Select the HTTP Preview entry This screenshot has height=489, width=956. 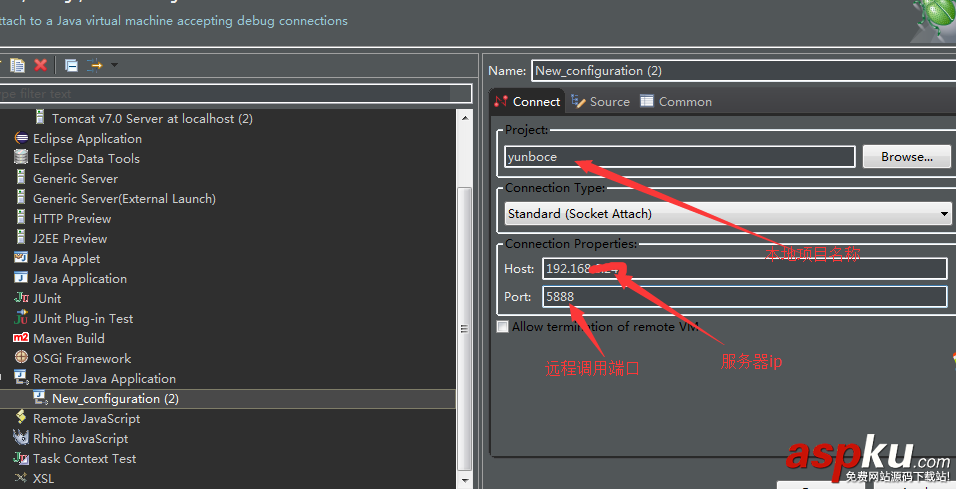pyautogui.click(x=72, y=218)
